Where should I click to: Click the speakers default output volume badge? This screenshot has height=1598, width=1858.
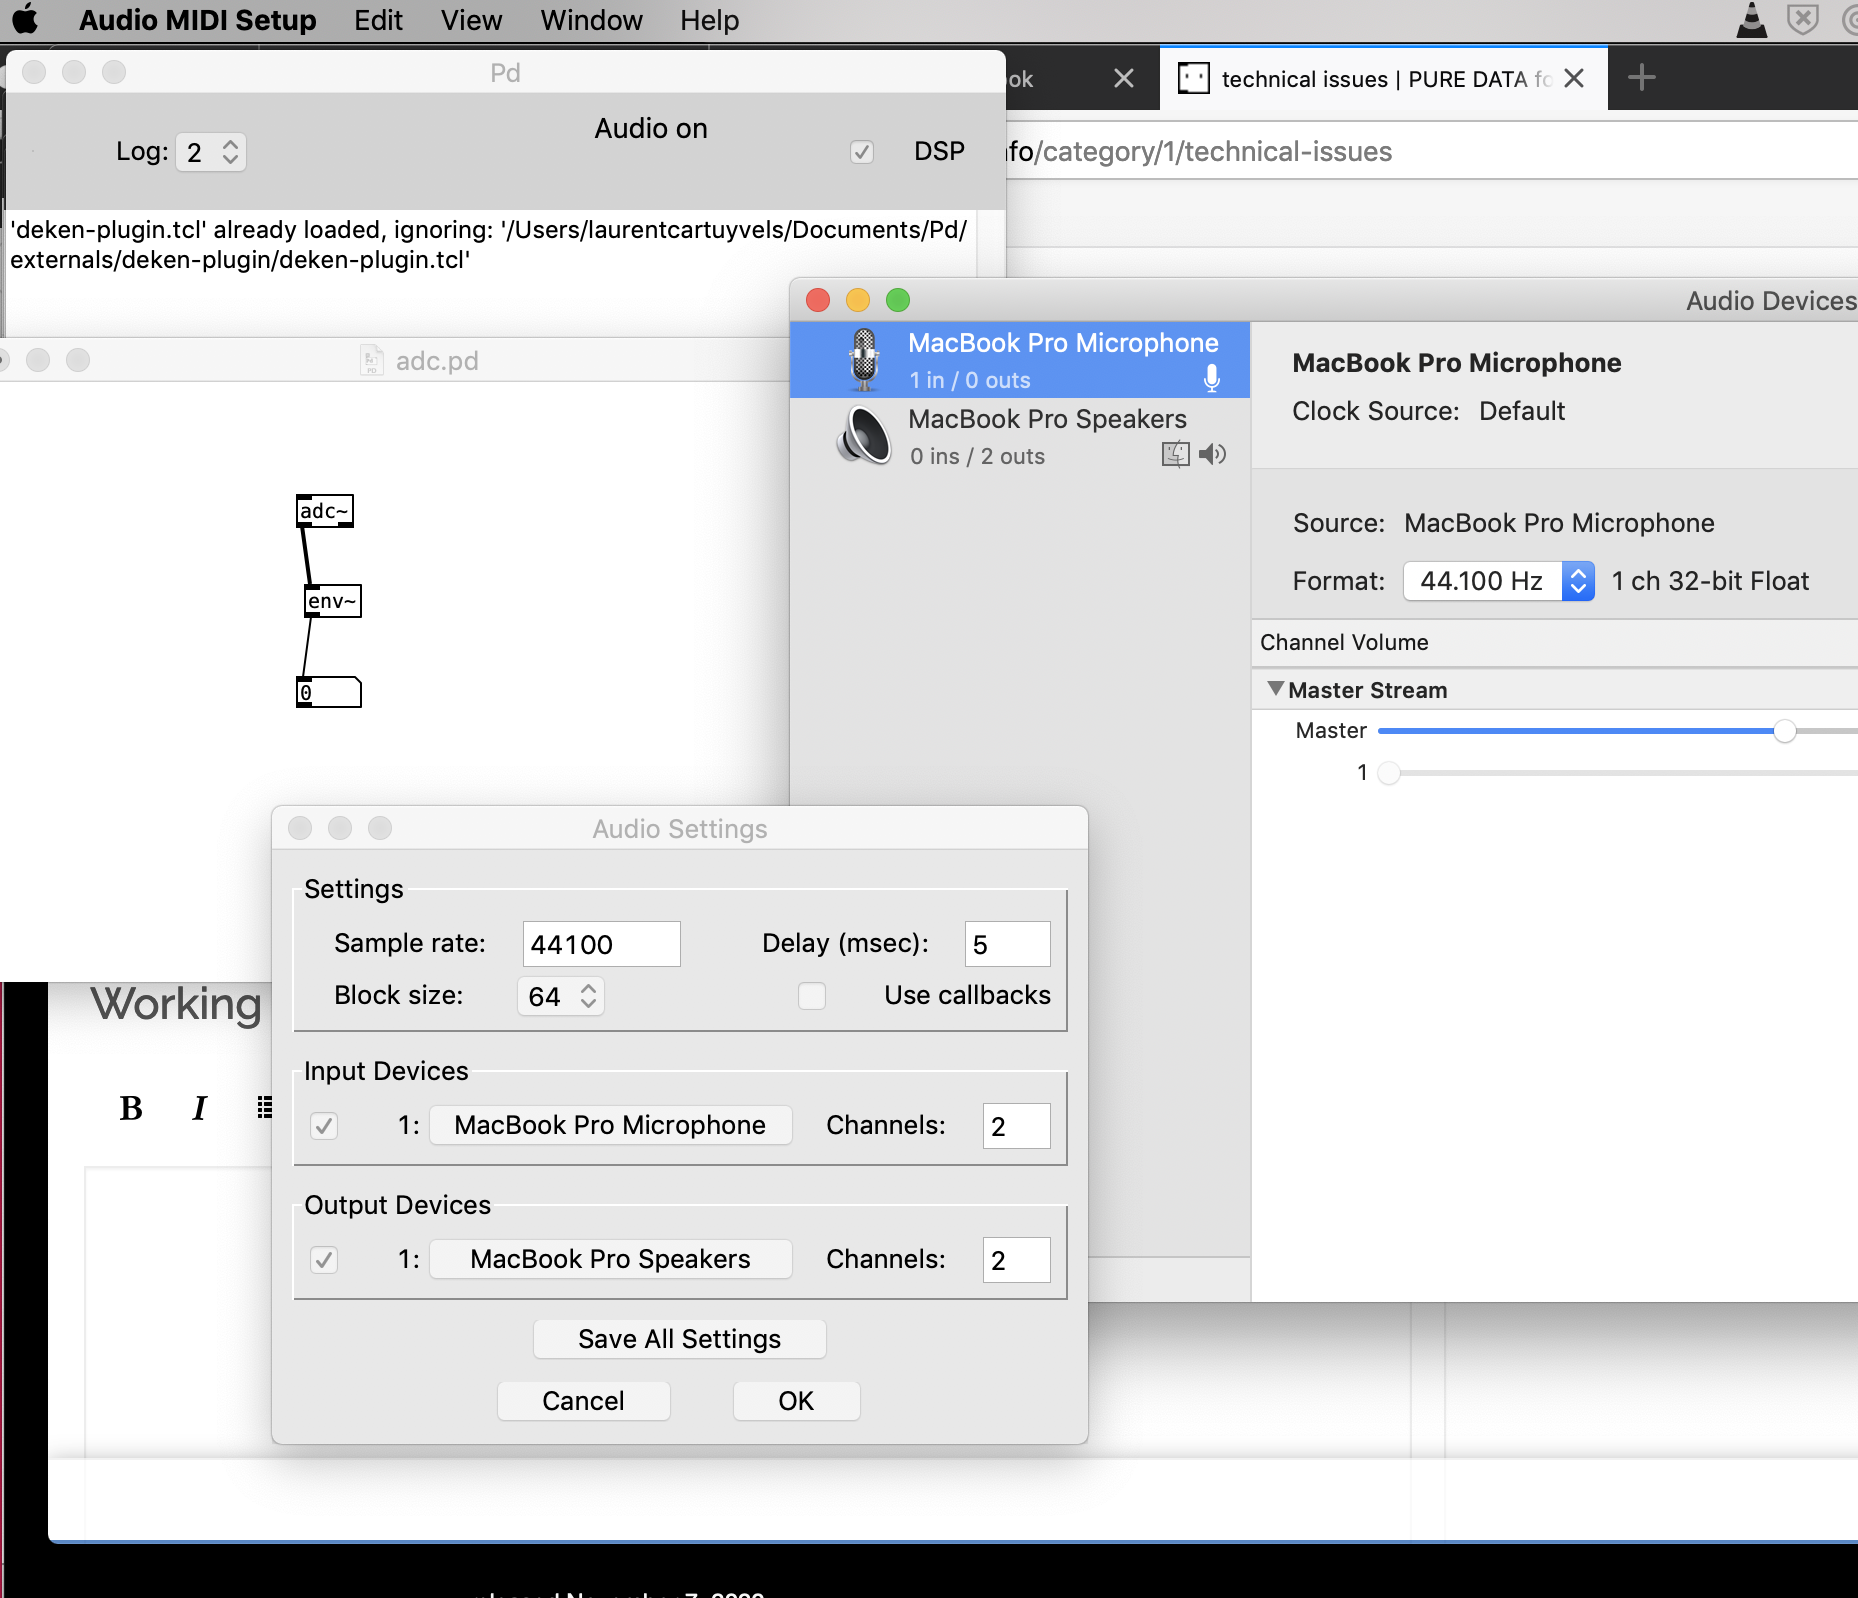pos(1213,455)
